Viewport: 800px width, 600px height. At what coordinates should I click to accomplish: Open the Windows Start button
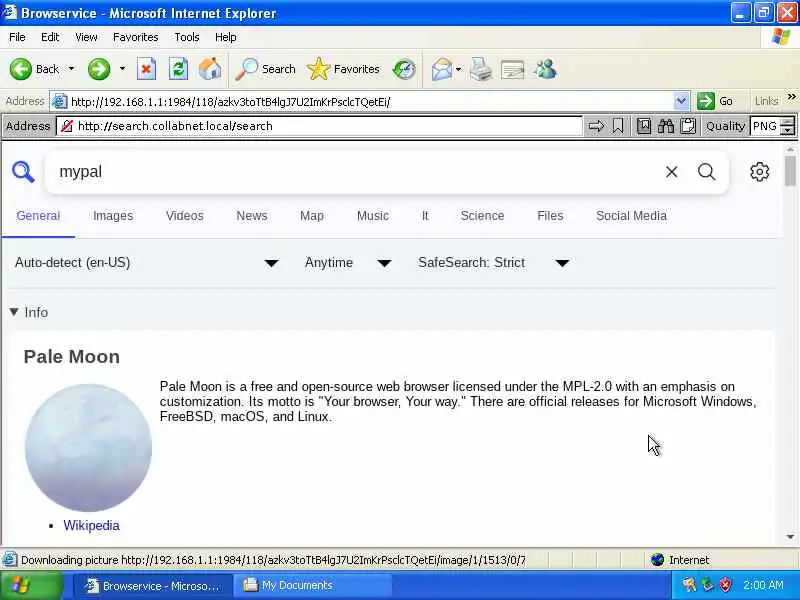click(31, 585)
